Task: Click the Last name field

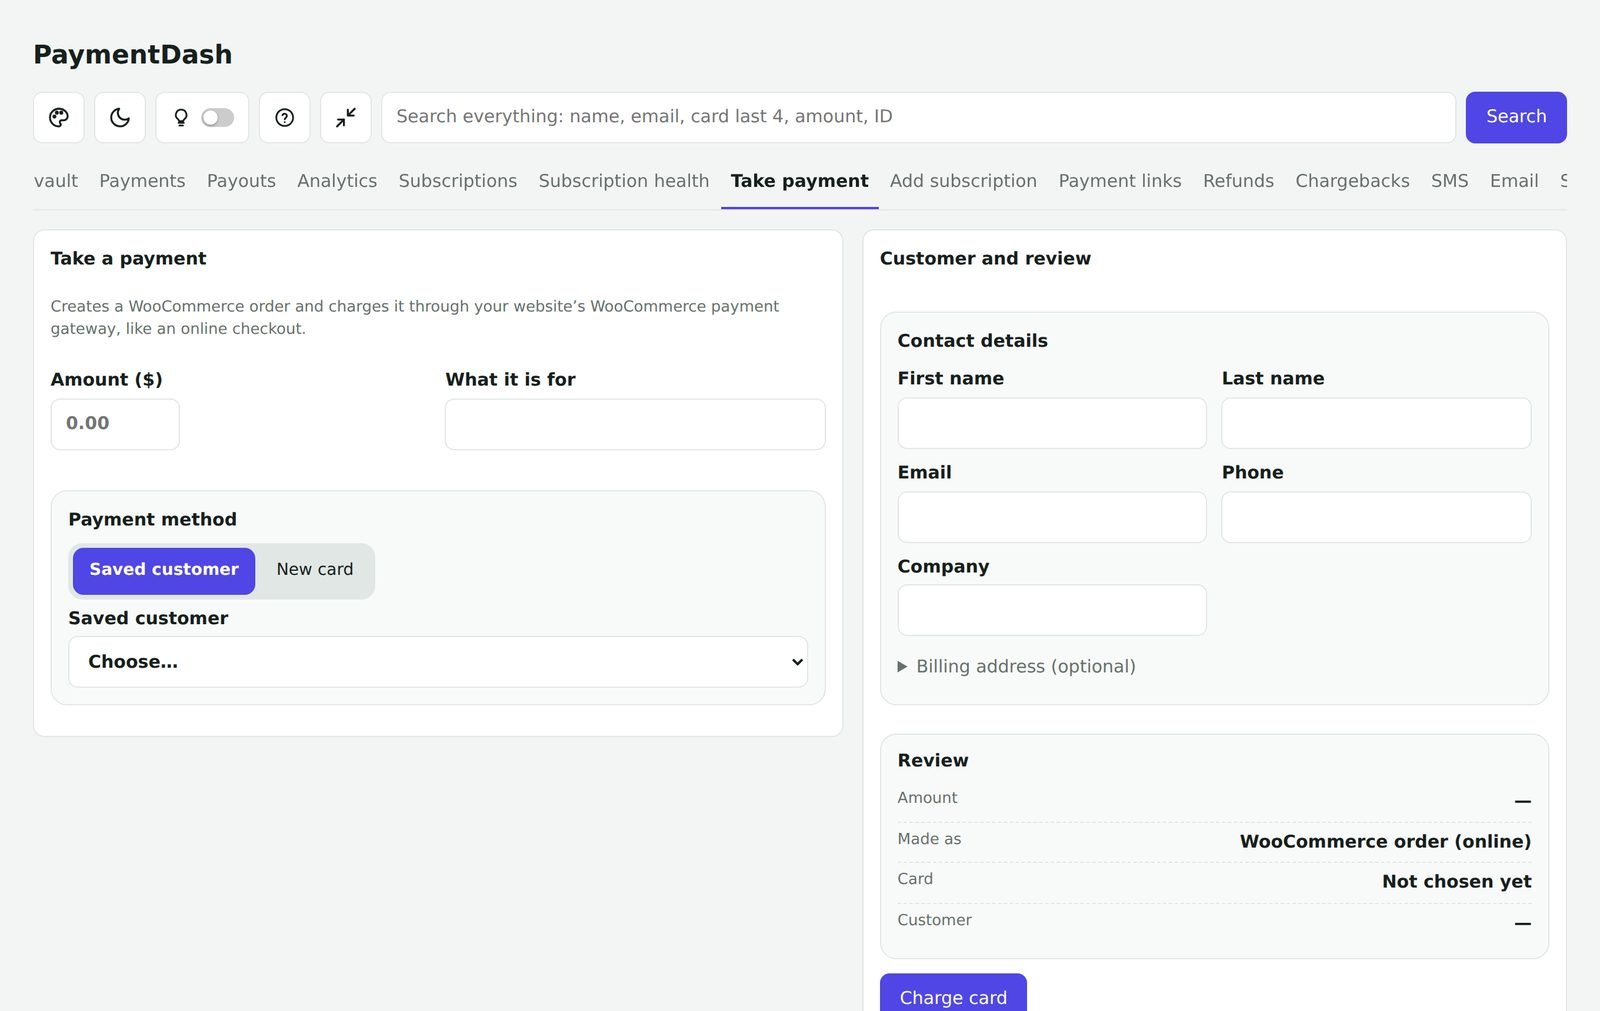Action: click(x=1376, y=423)
